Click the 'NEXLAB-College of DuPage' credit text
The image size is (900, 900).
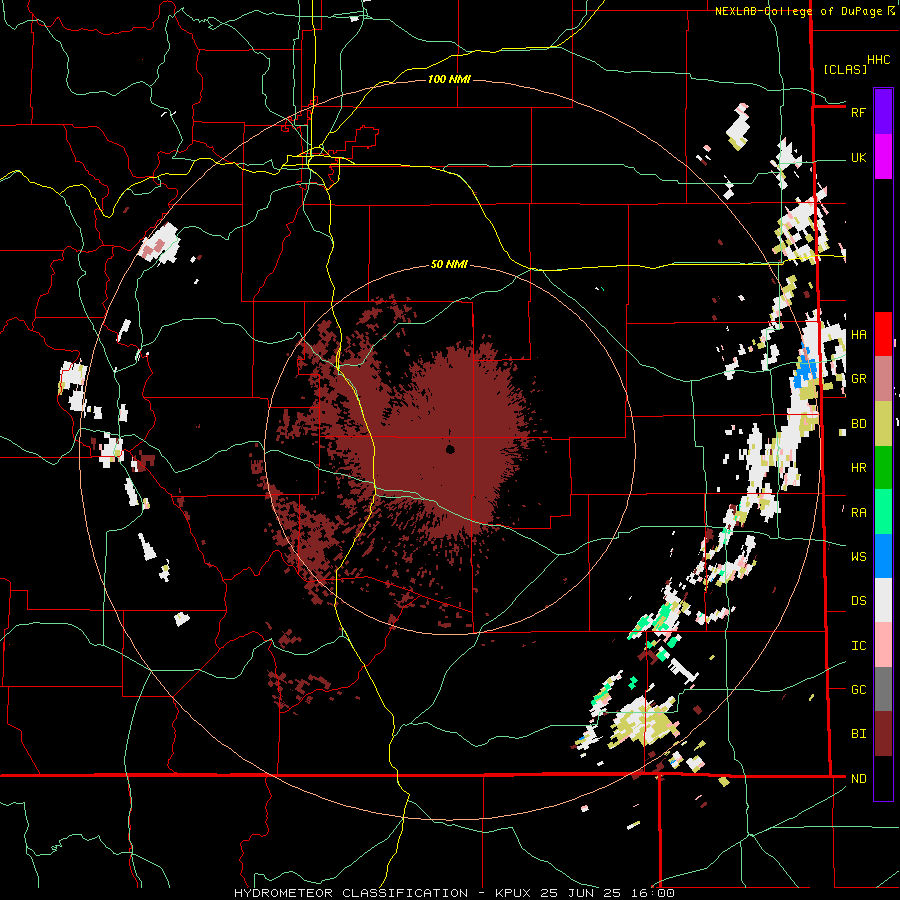[798, 11]
